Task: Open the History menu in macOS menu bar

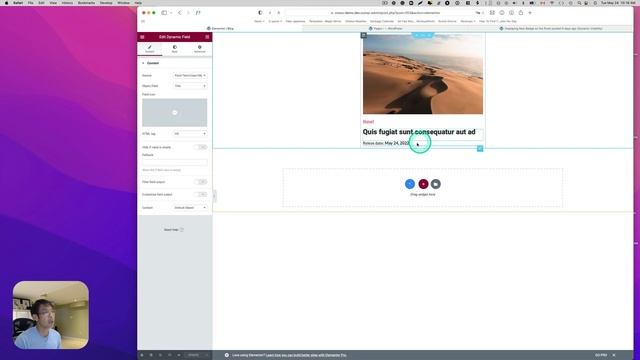Action: tap(67, 3)
